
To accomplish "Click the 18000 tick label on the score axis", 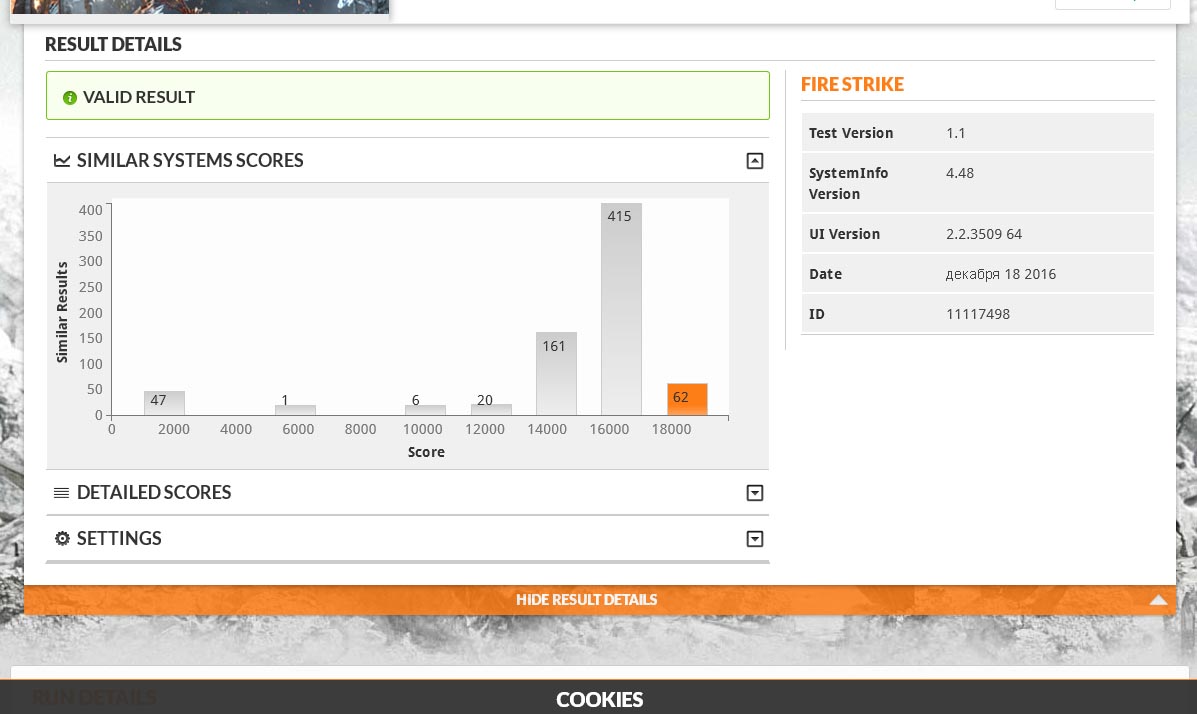I will coord(671,429).
